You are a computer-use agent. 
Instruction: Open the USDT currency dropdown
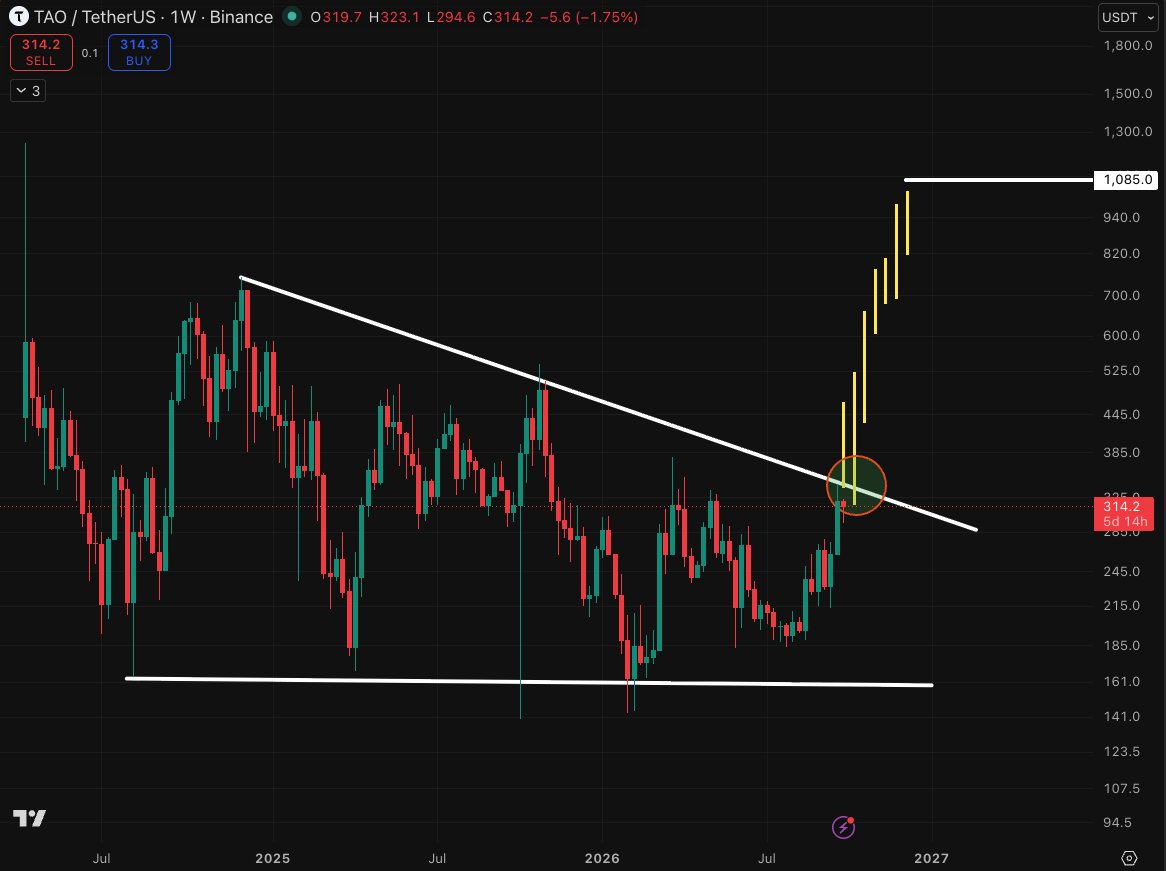click(x=1128, y=17)
